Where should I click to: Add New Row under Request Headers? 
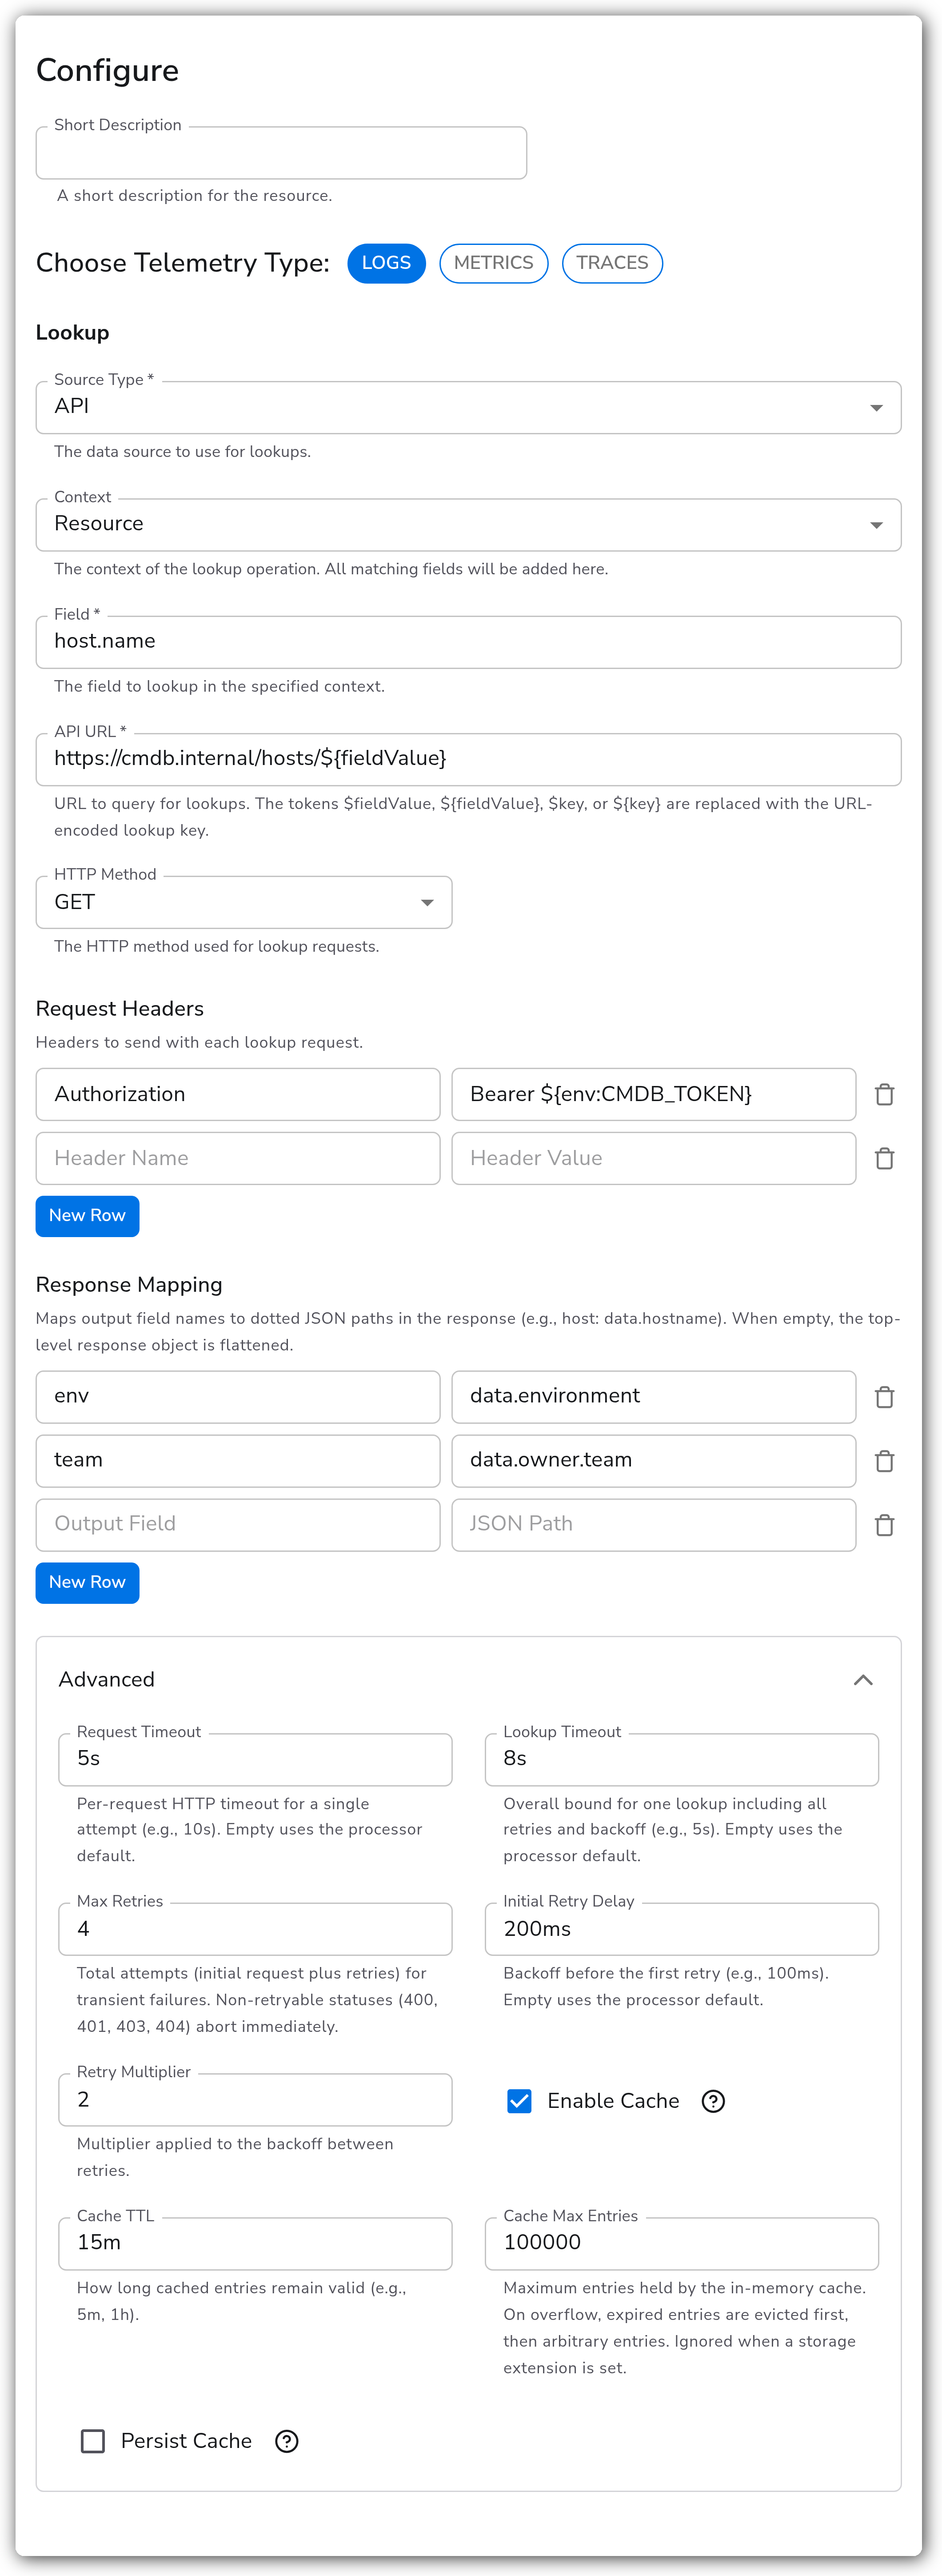(x=87, y=1216)
